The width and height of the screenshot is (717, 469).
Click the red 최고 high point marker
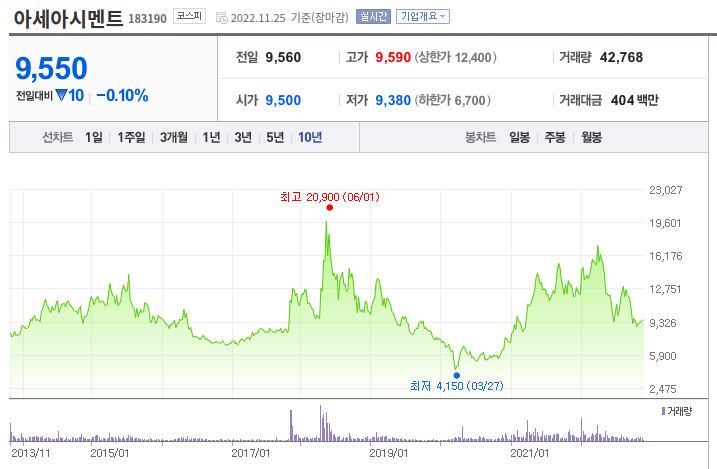coord(330,208)
